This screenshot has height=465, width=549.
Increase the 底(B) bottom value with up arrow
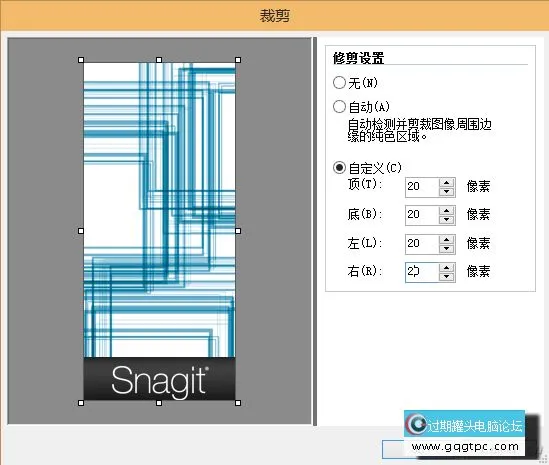[446, 210]
